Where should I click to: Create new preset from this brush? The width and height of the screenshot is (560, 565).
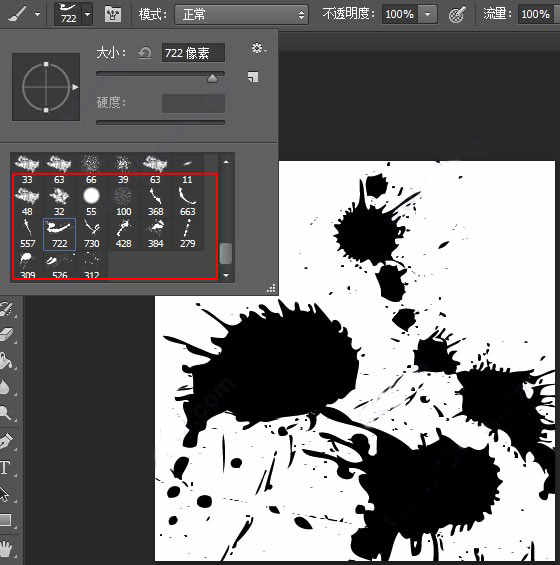253,77
